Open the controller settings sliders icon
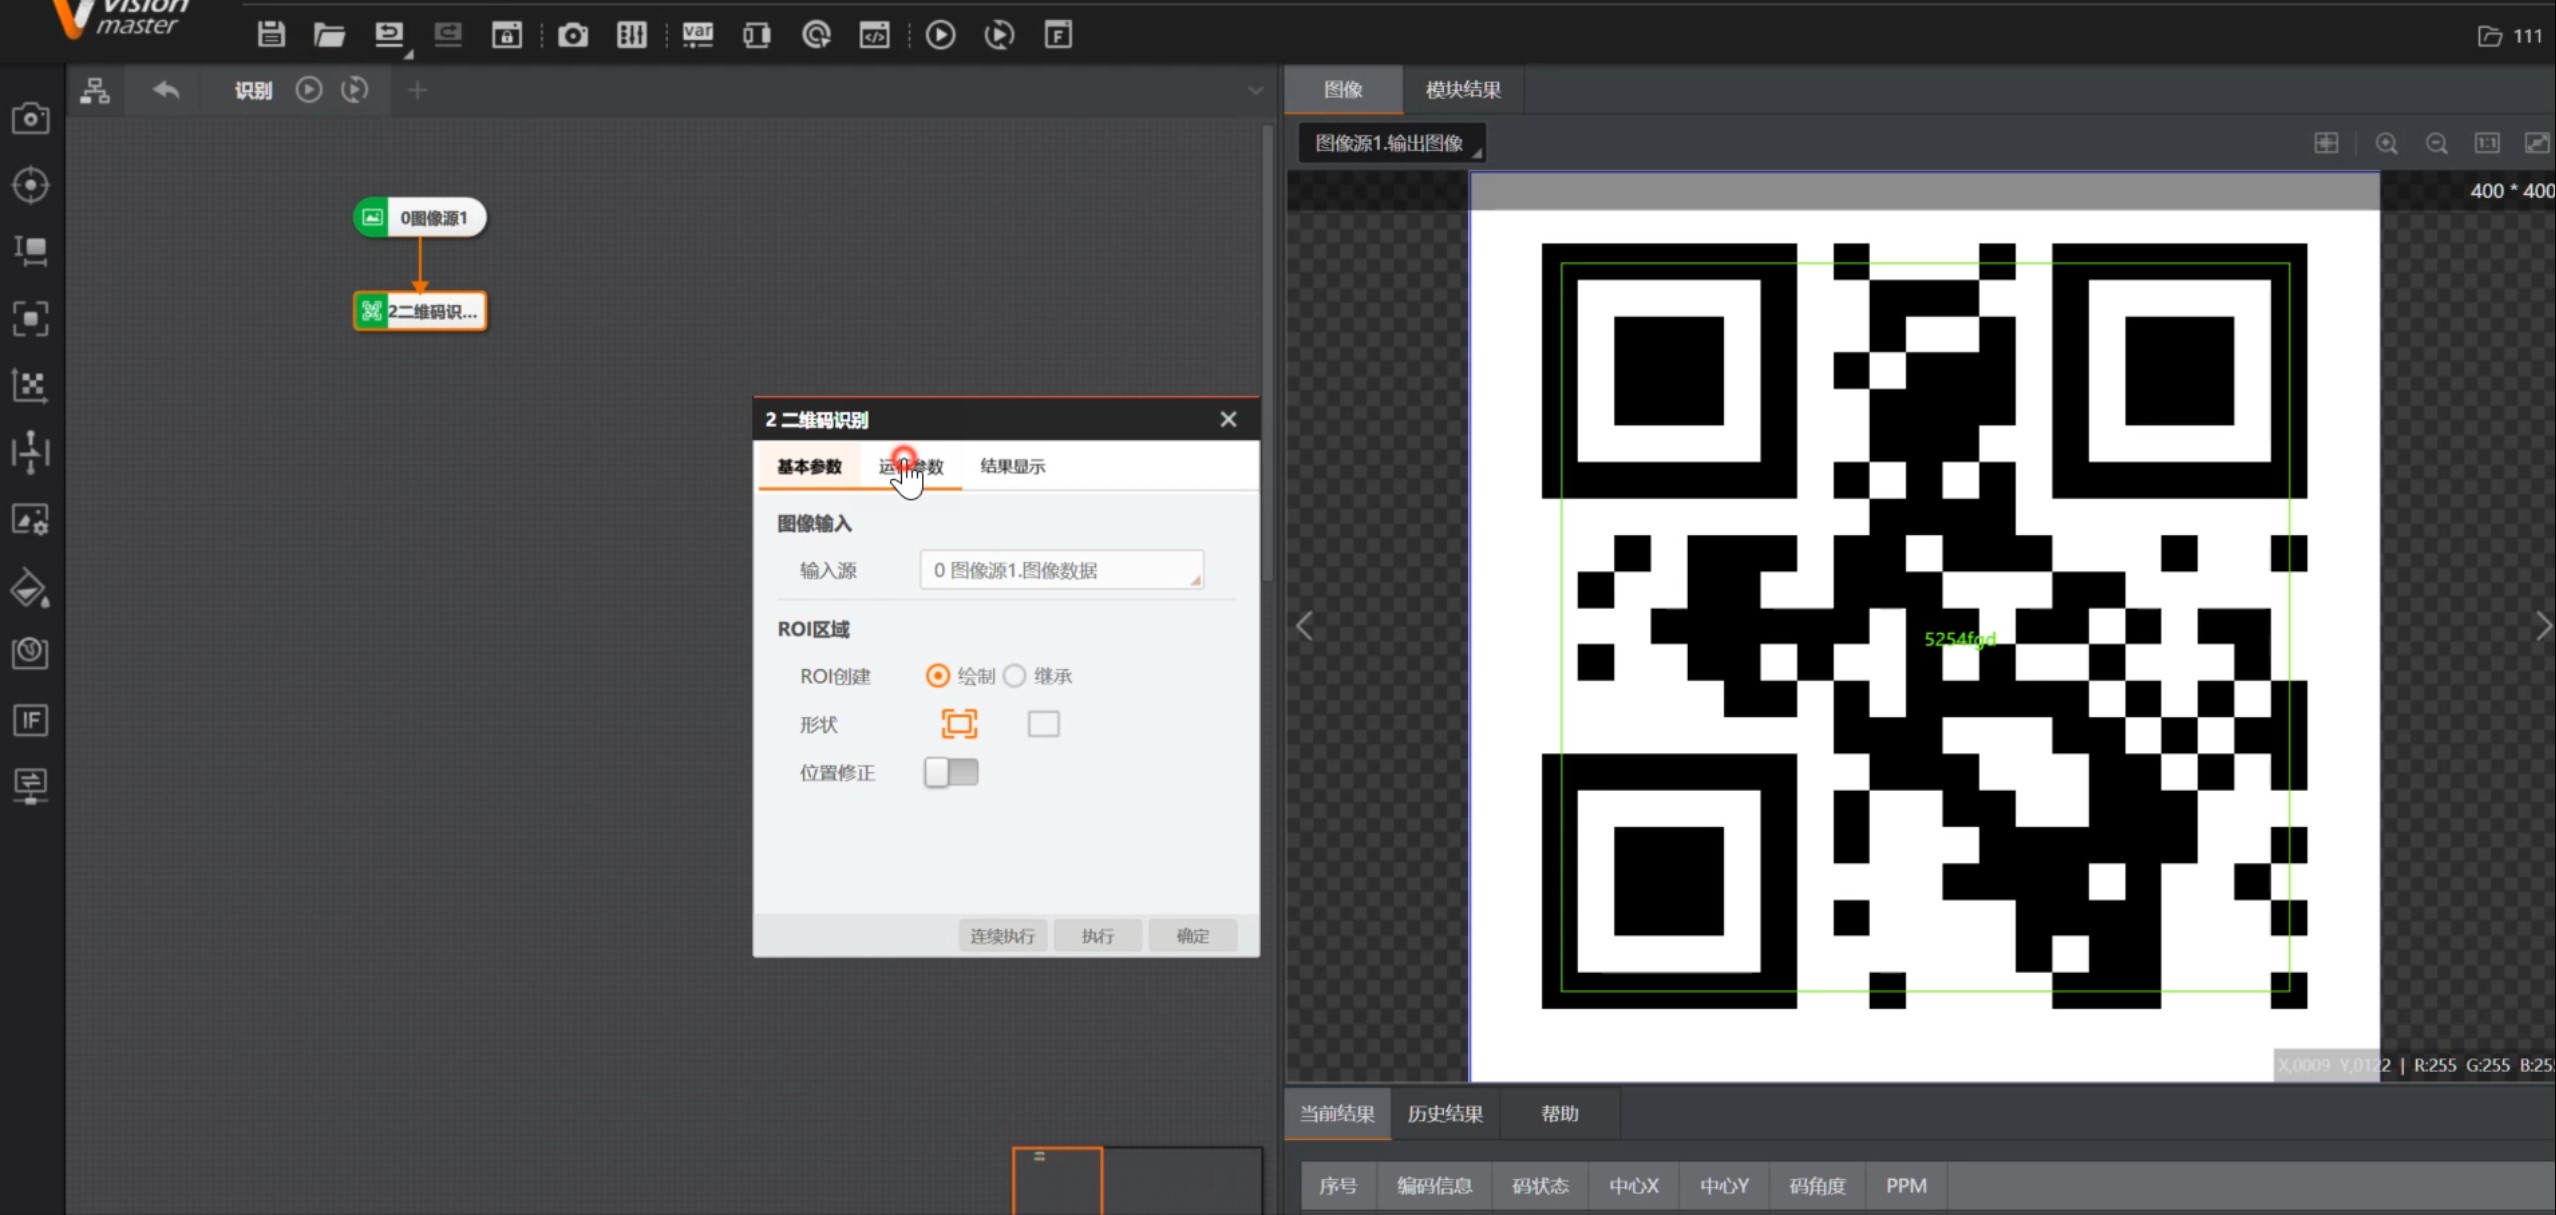This screenshot has width=2556, height=1215. 632,35
